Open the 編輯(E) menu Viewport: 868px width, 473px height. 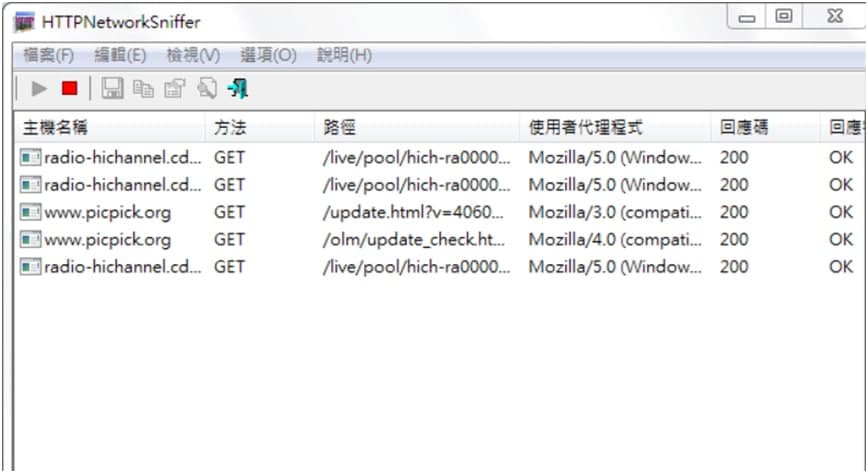pos(120,55)
